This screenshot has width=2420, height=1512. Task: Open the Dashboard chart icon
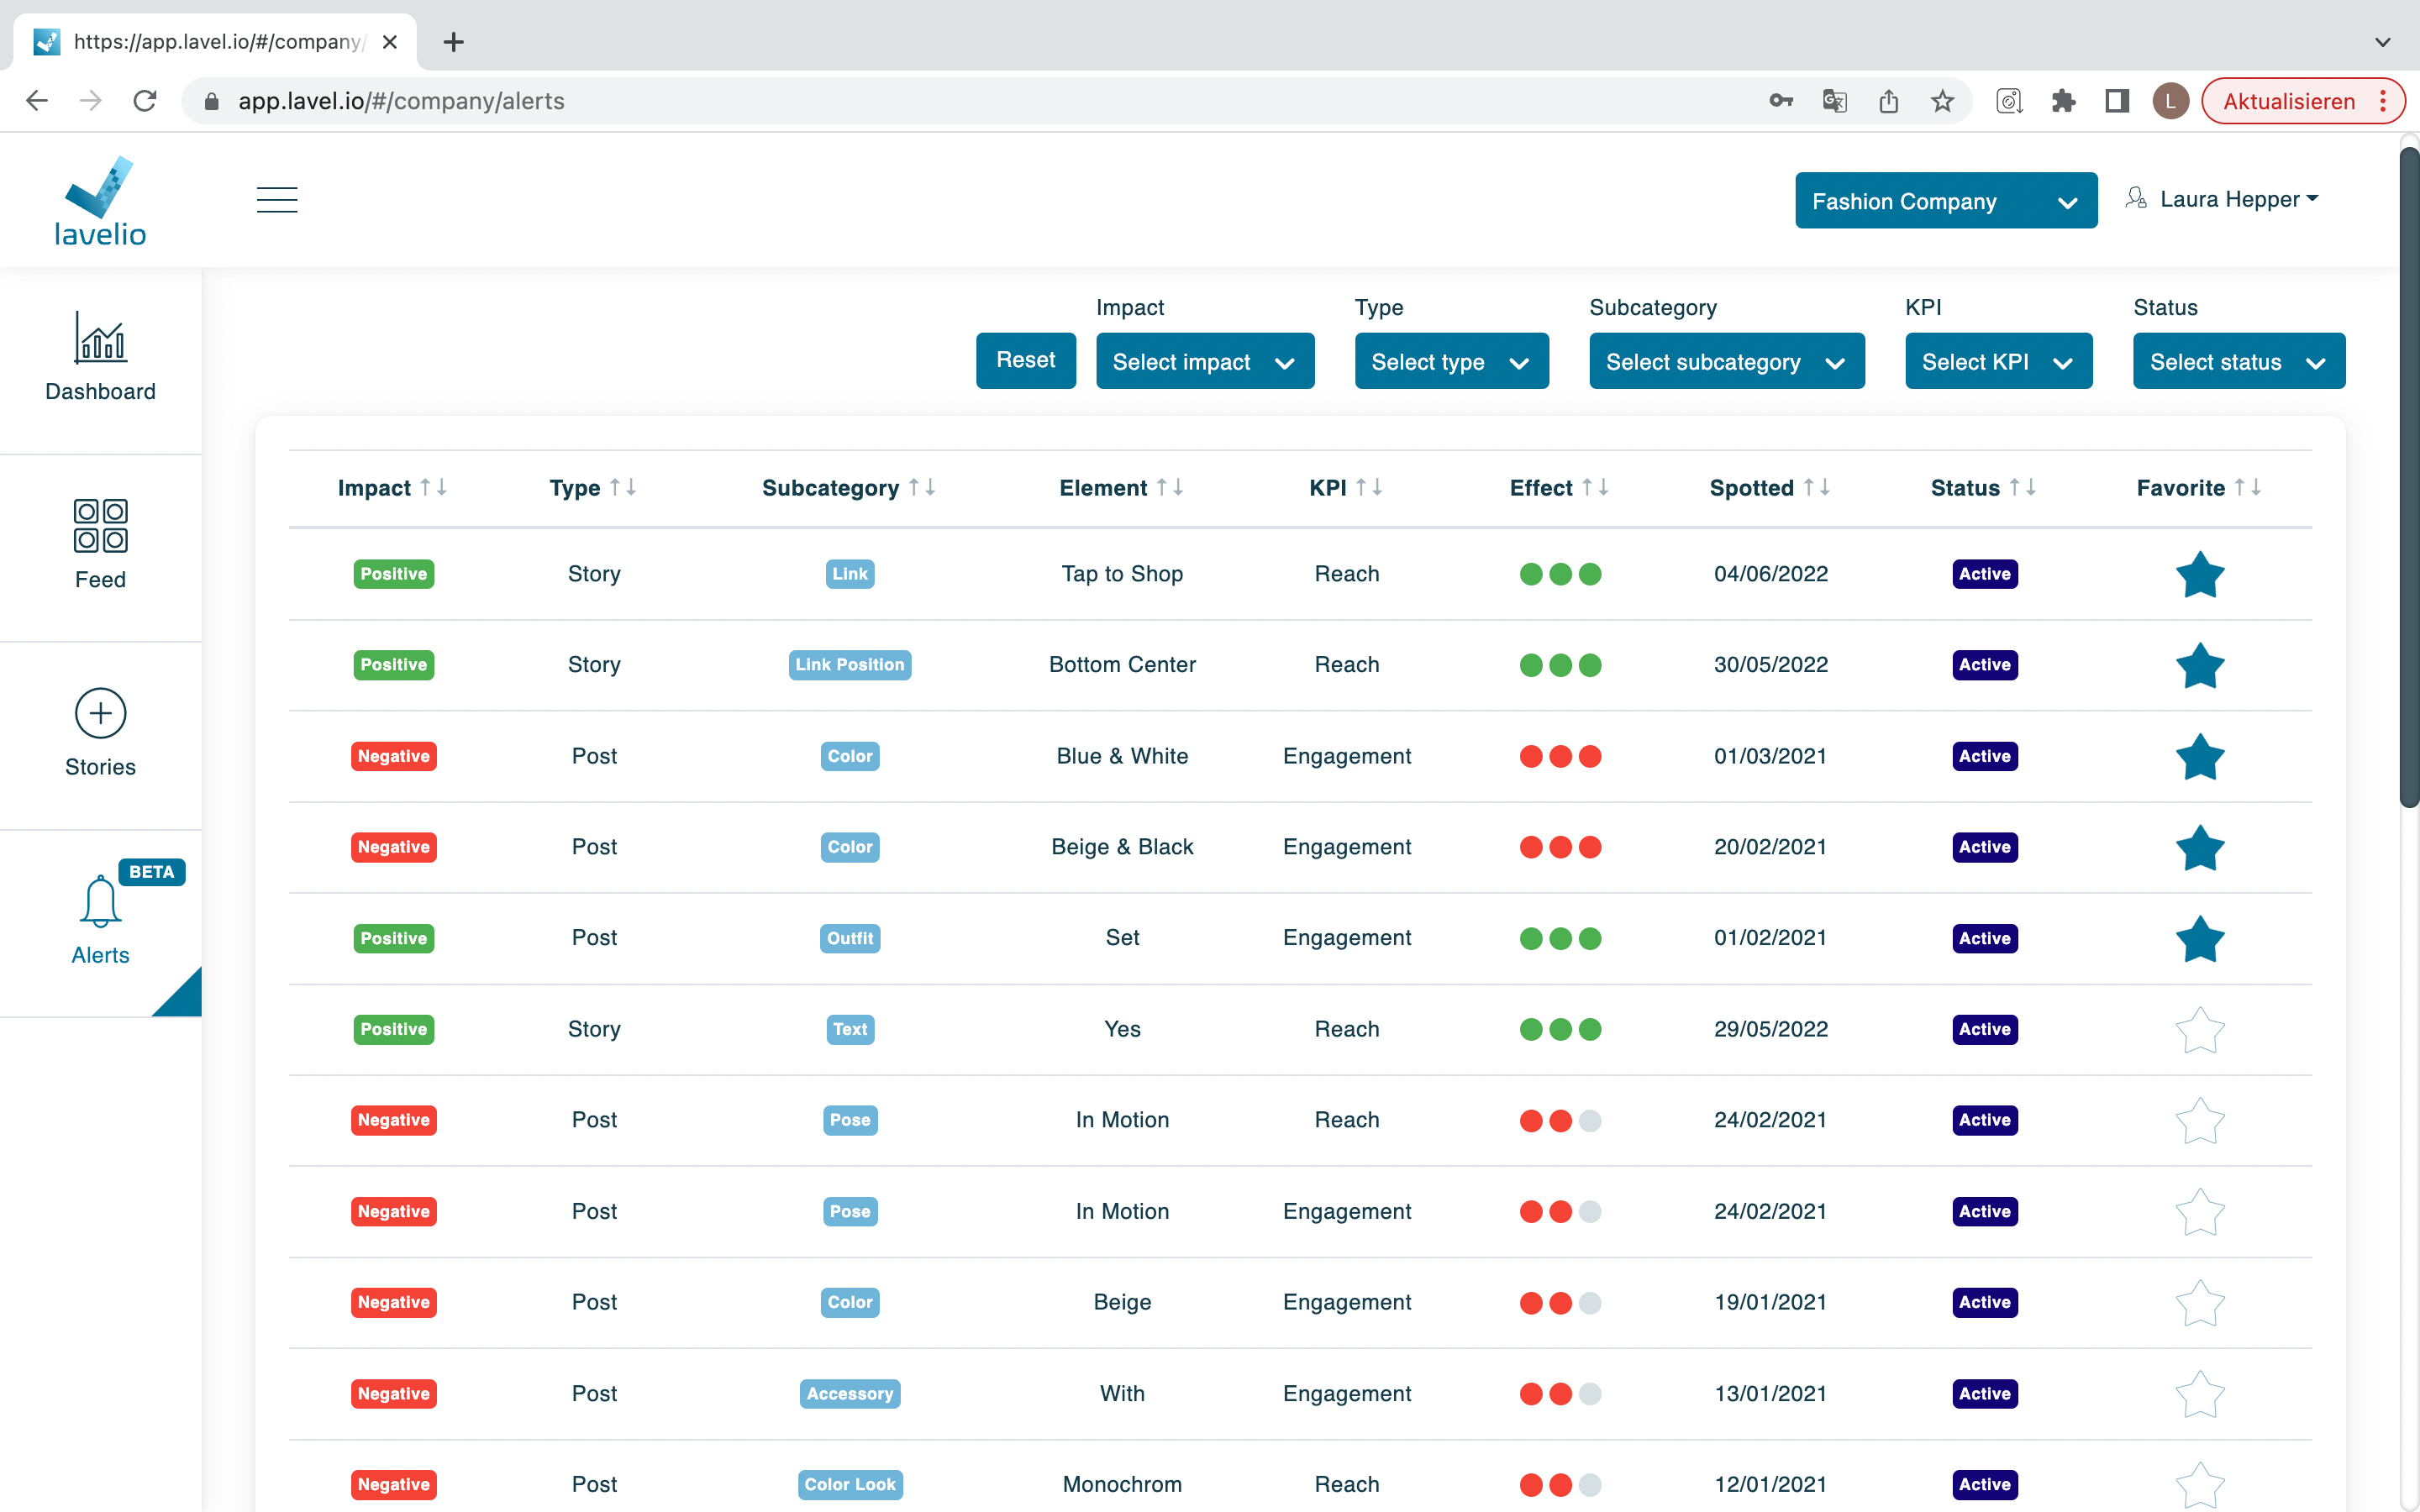pos(100,337)
